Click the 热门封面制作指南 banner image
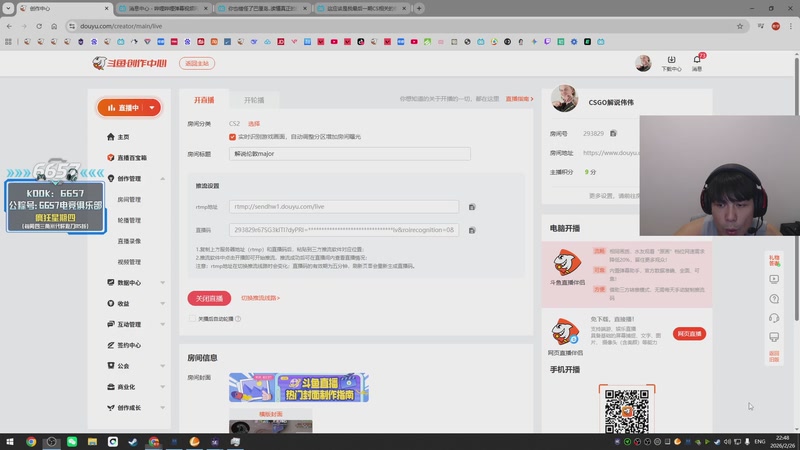 (298, 387)
